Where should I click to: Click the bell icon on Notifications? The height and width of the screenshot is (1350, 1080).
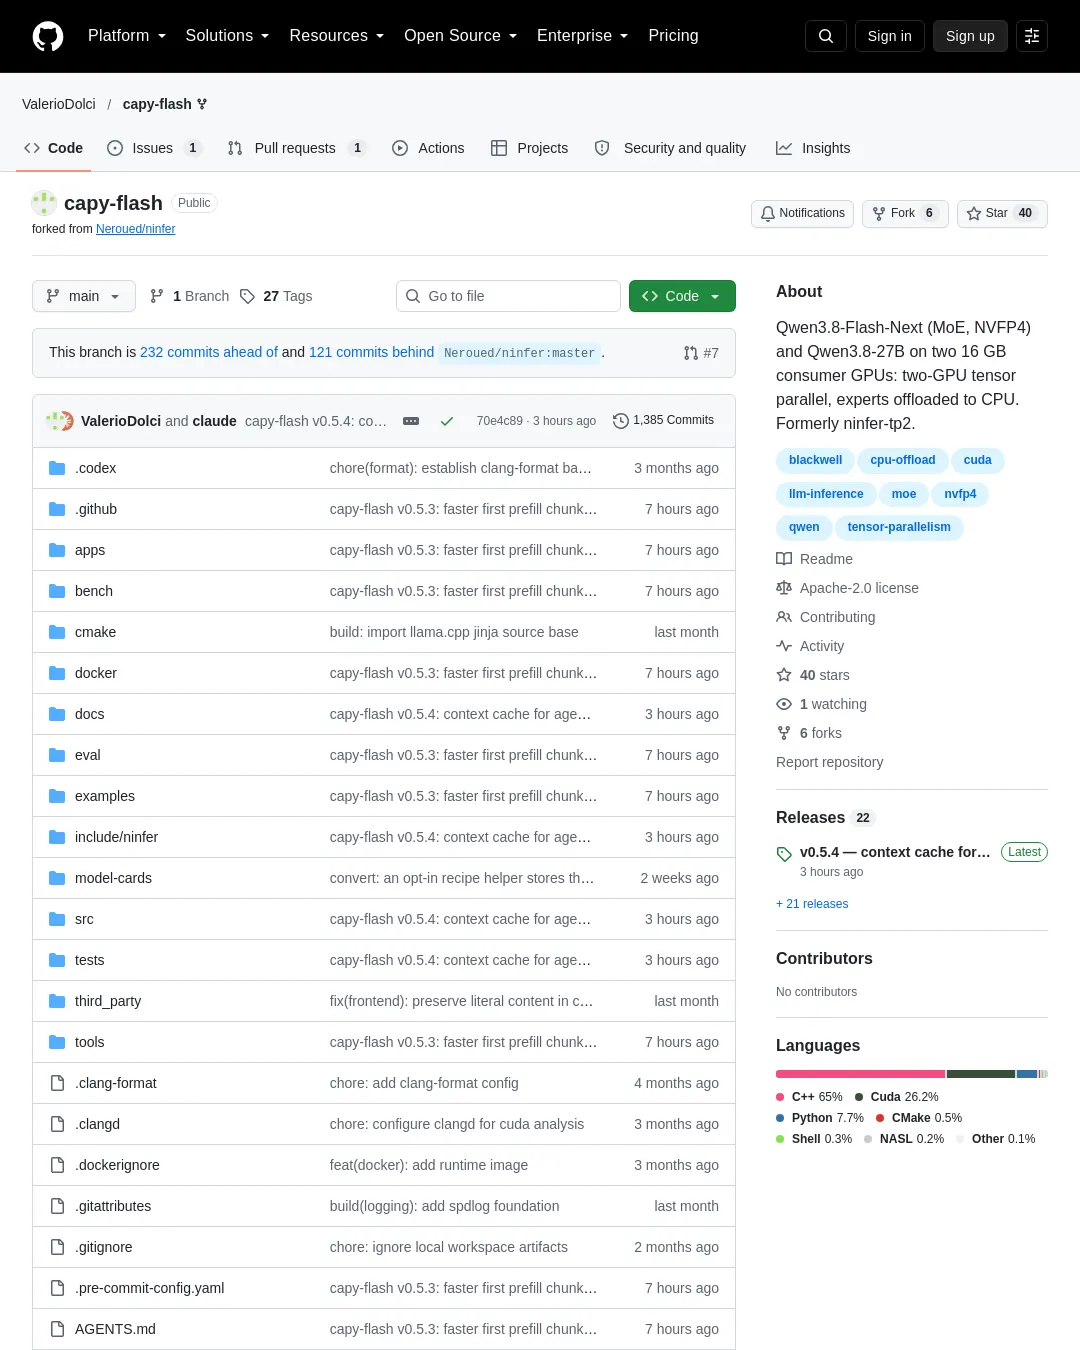(768, 214)
